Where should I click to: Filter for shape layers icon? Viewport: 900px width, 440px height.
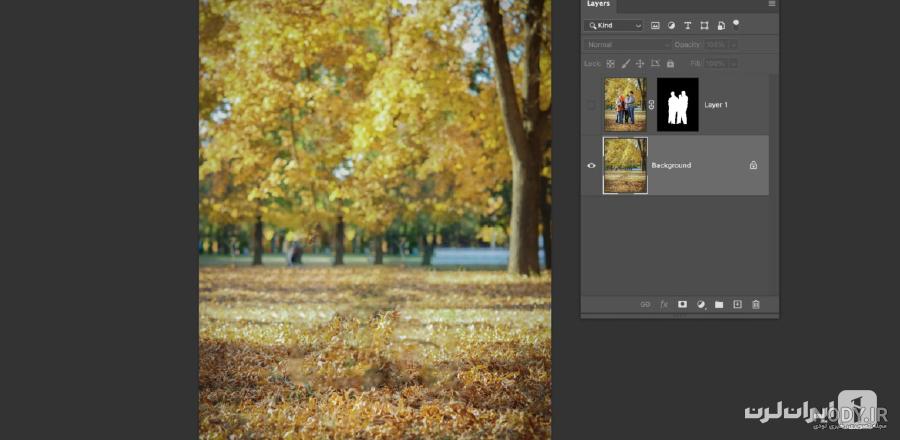click(704, 25)
